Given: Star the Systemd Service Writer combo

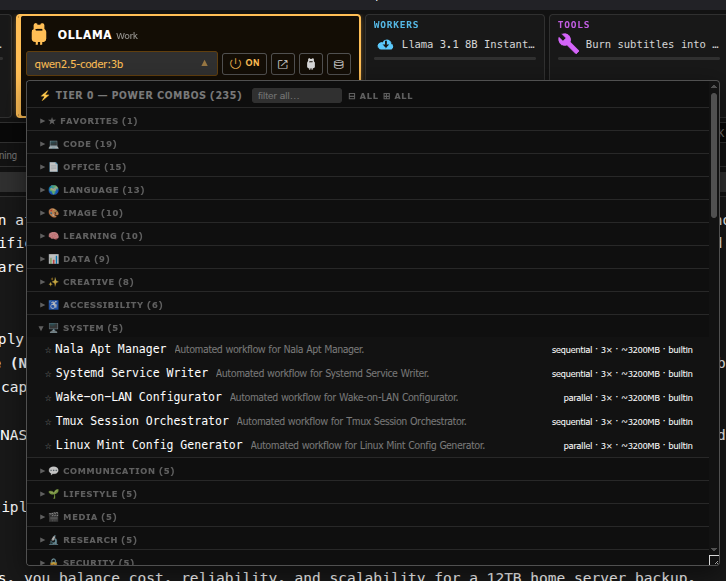Looking at the screenshot, I should 48,374.
